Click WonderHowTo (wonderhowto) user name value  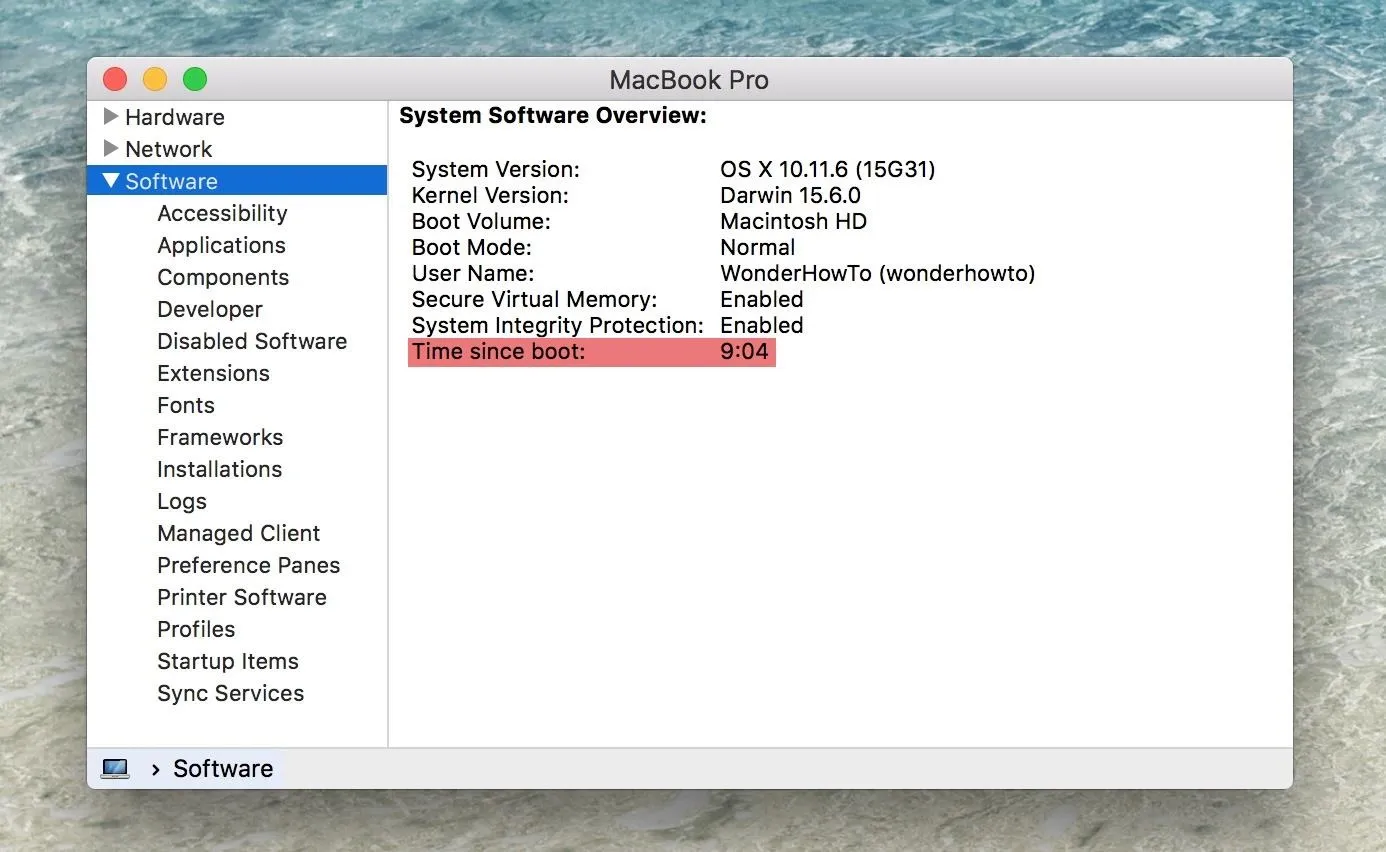pyautogui.click(x=878, y=273)
